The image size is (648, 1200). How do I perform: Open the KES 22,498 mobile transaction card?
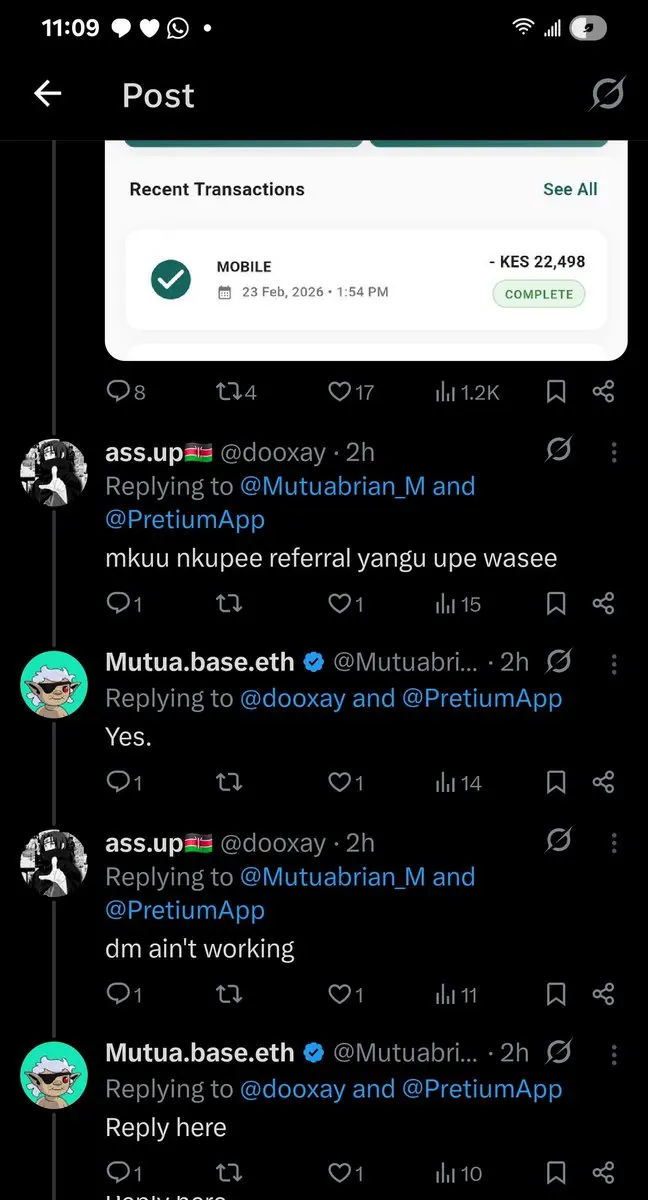tap(366, 279)
